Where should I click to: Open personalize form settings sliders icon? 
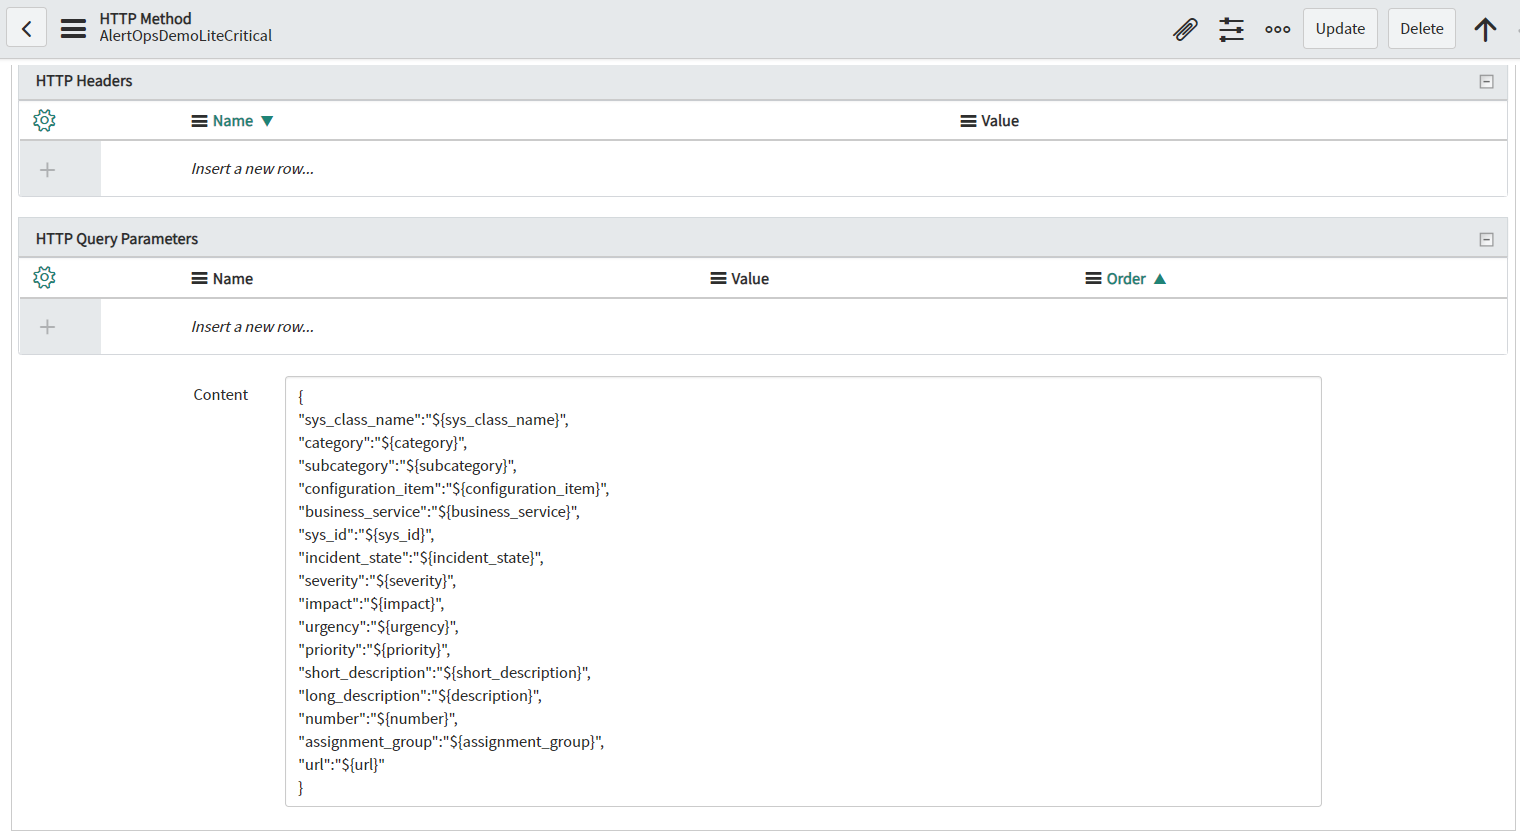click(x=1231, y=29)
